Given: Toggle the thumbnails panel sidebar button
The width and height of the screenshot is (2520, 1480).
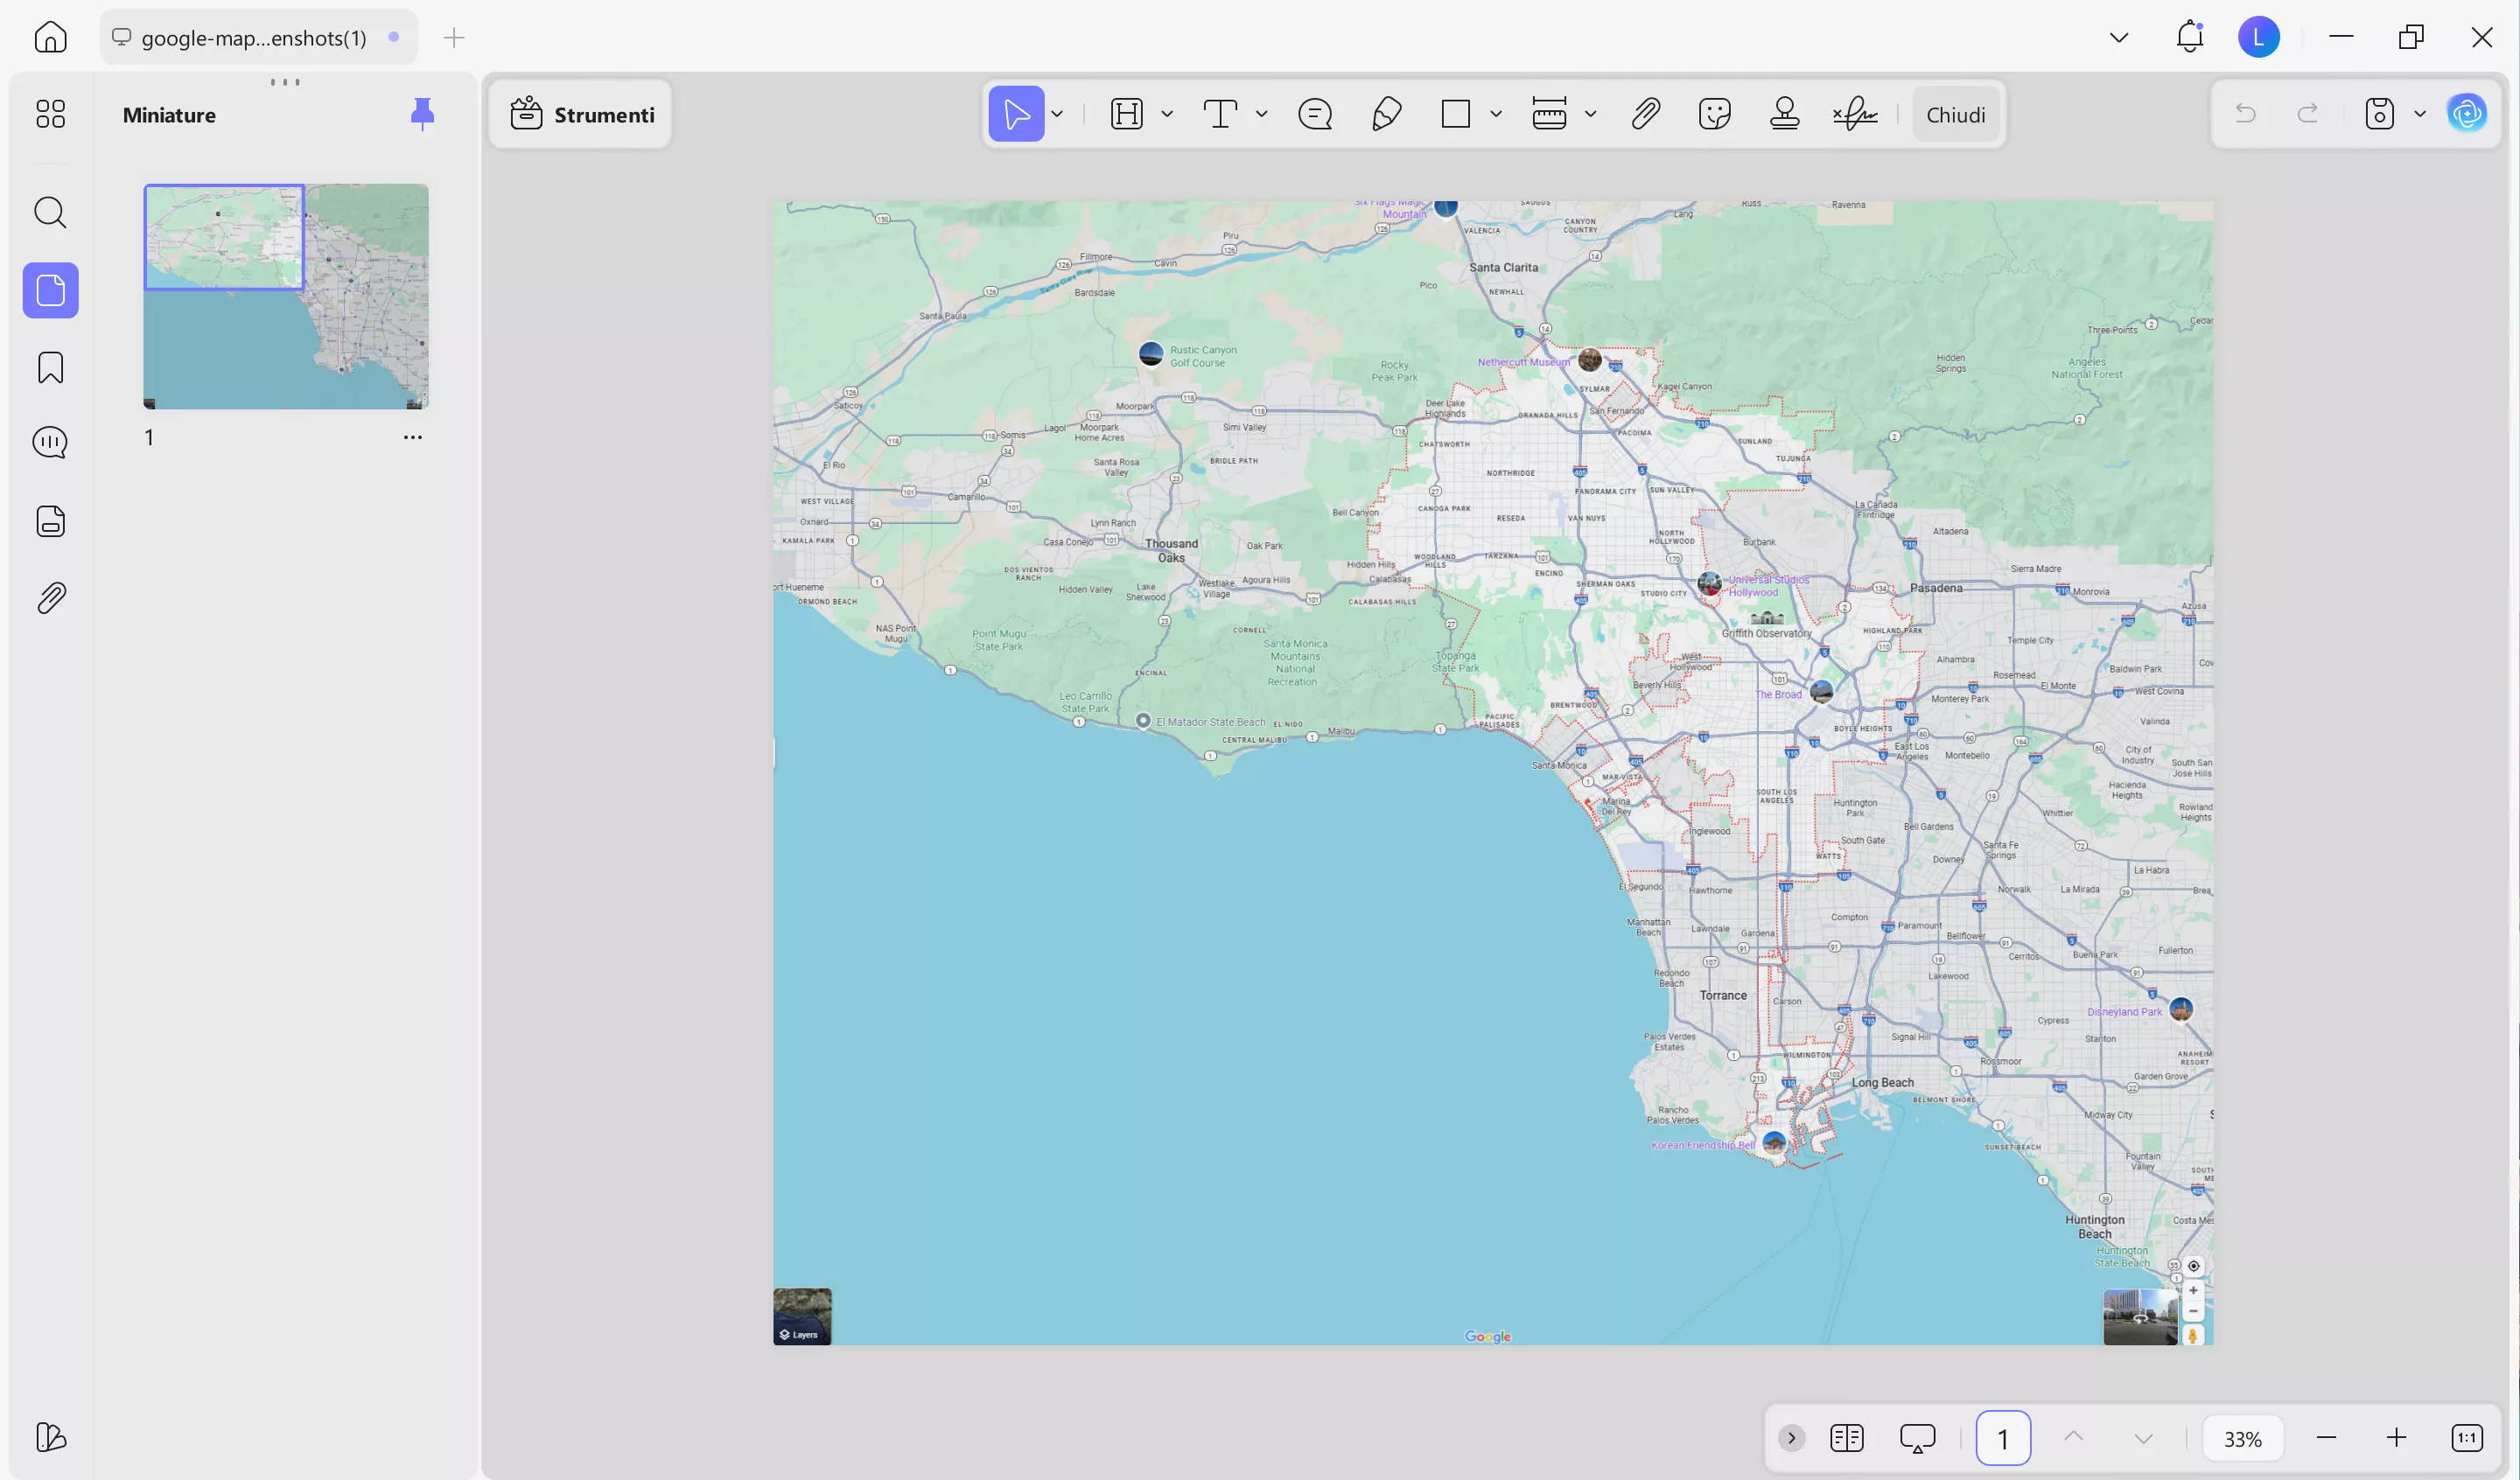Looking at the screenshot, I should 50,291.
